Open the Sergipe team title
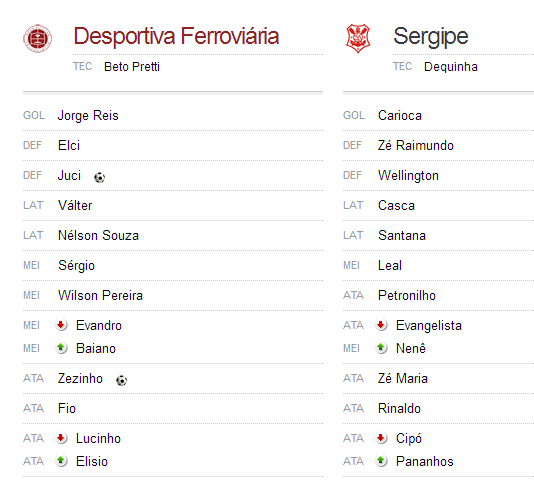534x501 pixels. (x=431, y=37)
